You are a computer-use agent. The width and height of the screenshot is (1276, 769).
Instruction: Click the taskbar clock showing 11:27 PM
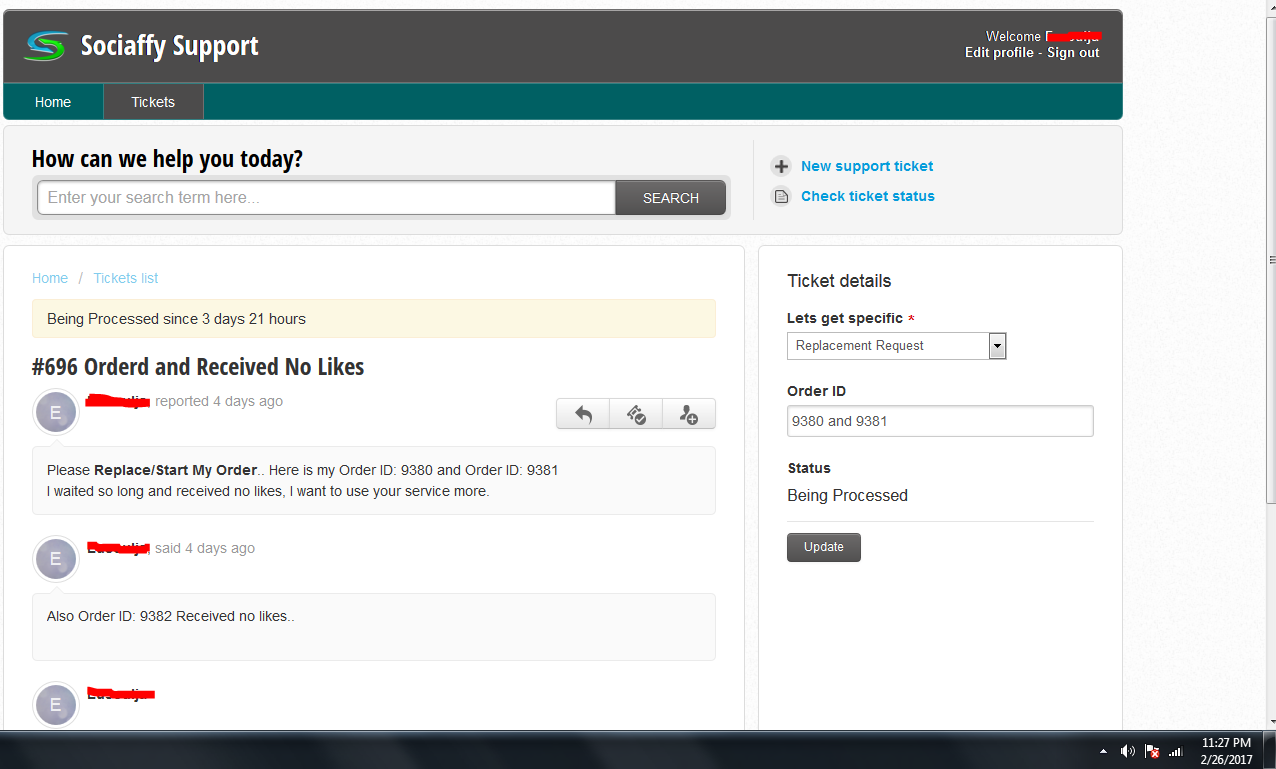(x=1226, y=751)
